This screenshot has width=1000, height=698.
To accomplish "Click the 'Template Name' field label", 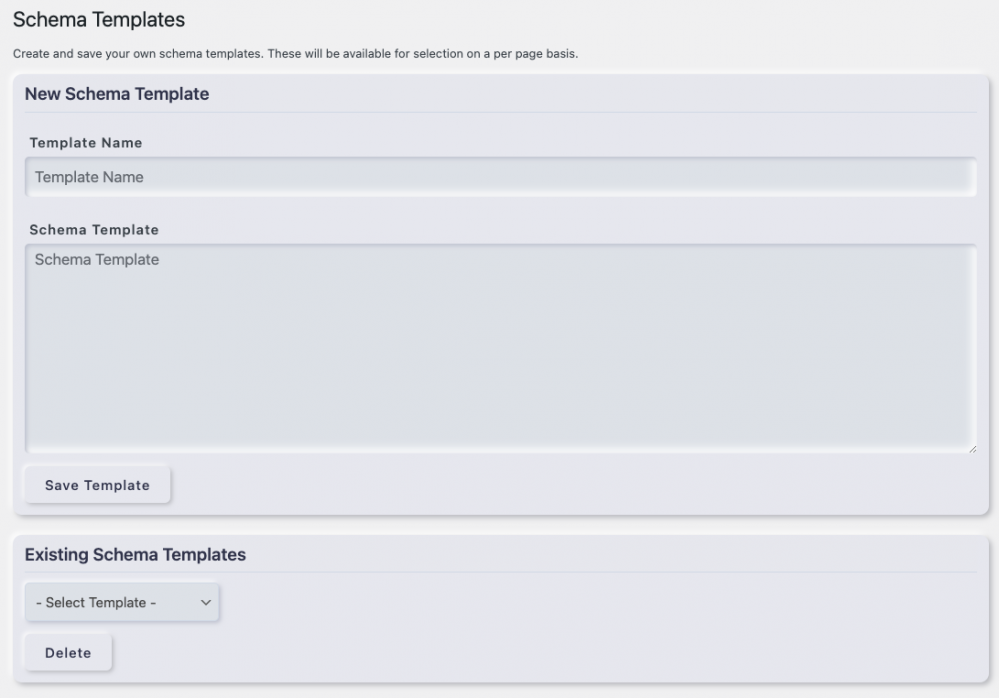I will [86, 143].
